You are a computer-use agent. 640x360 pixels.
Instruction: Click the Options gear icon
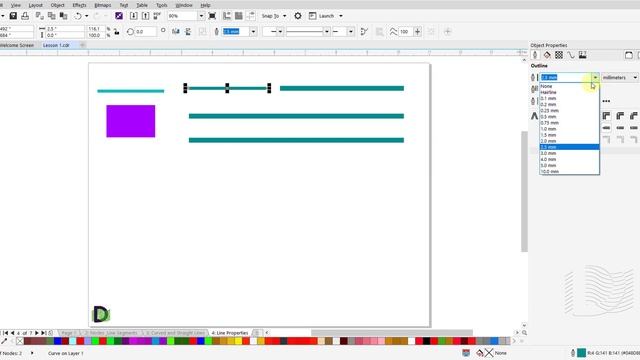point(298,16)
